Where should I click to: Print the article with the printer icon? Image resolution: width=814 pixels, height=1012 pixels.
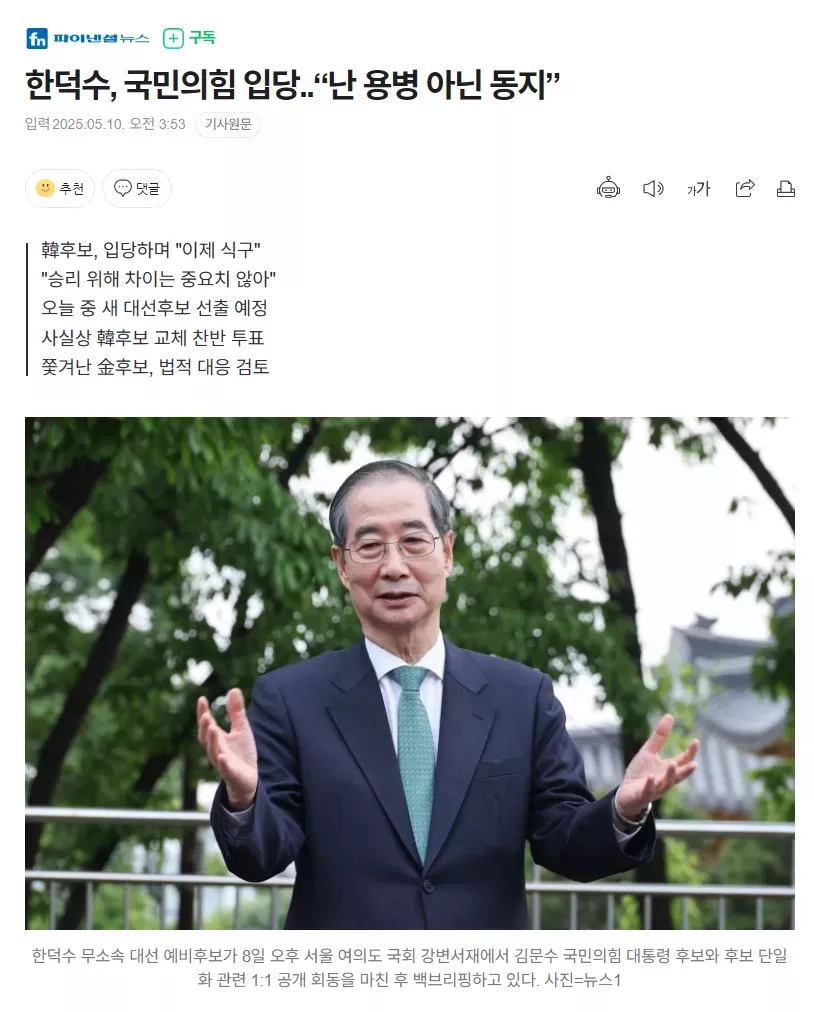(x=786, y=188)
